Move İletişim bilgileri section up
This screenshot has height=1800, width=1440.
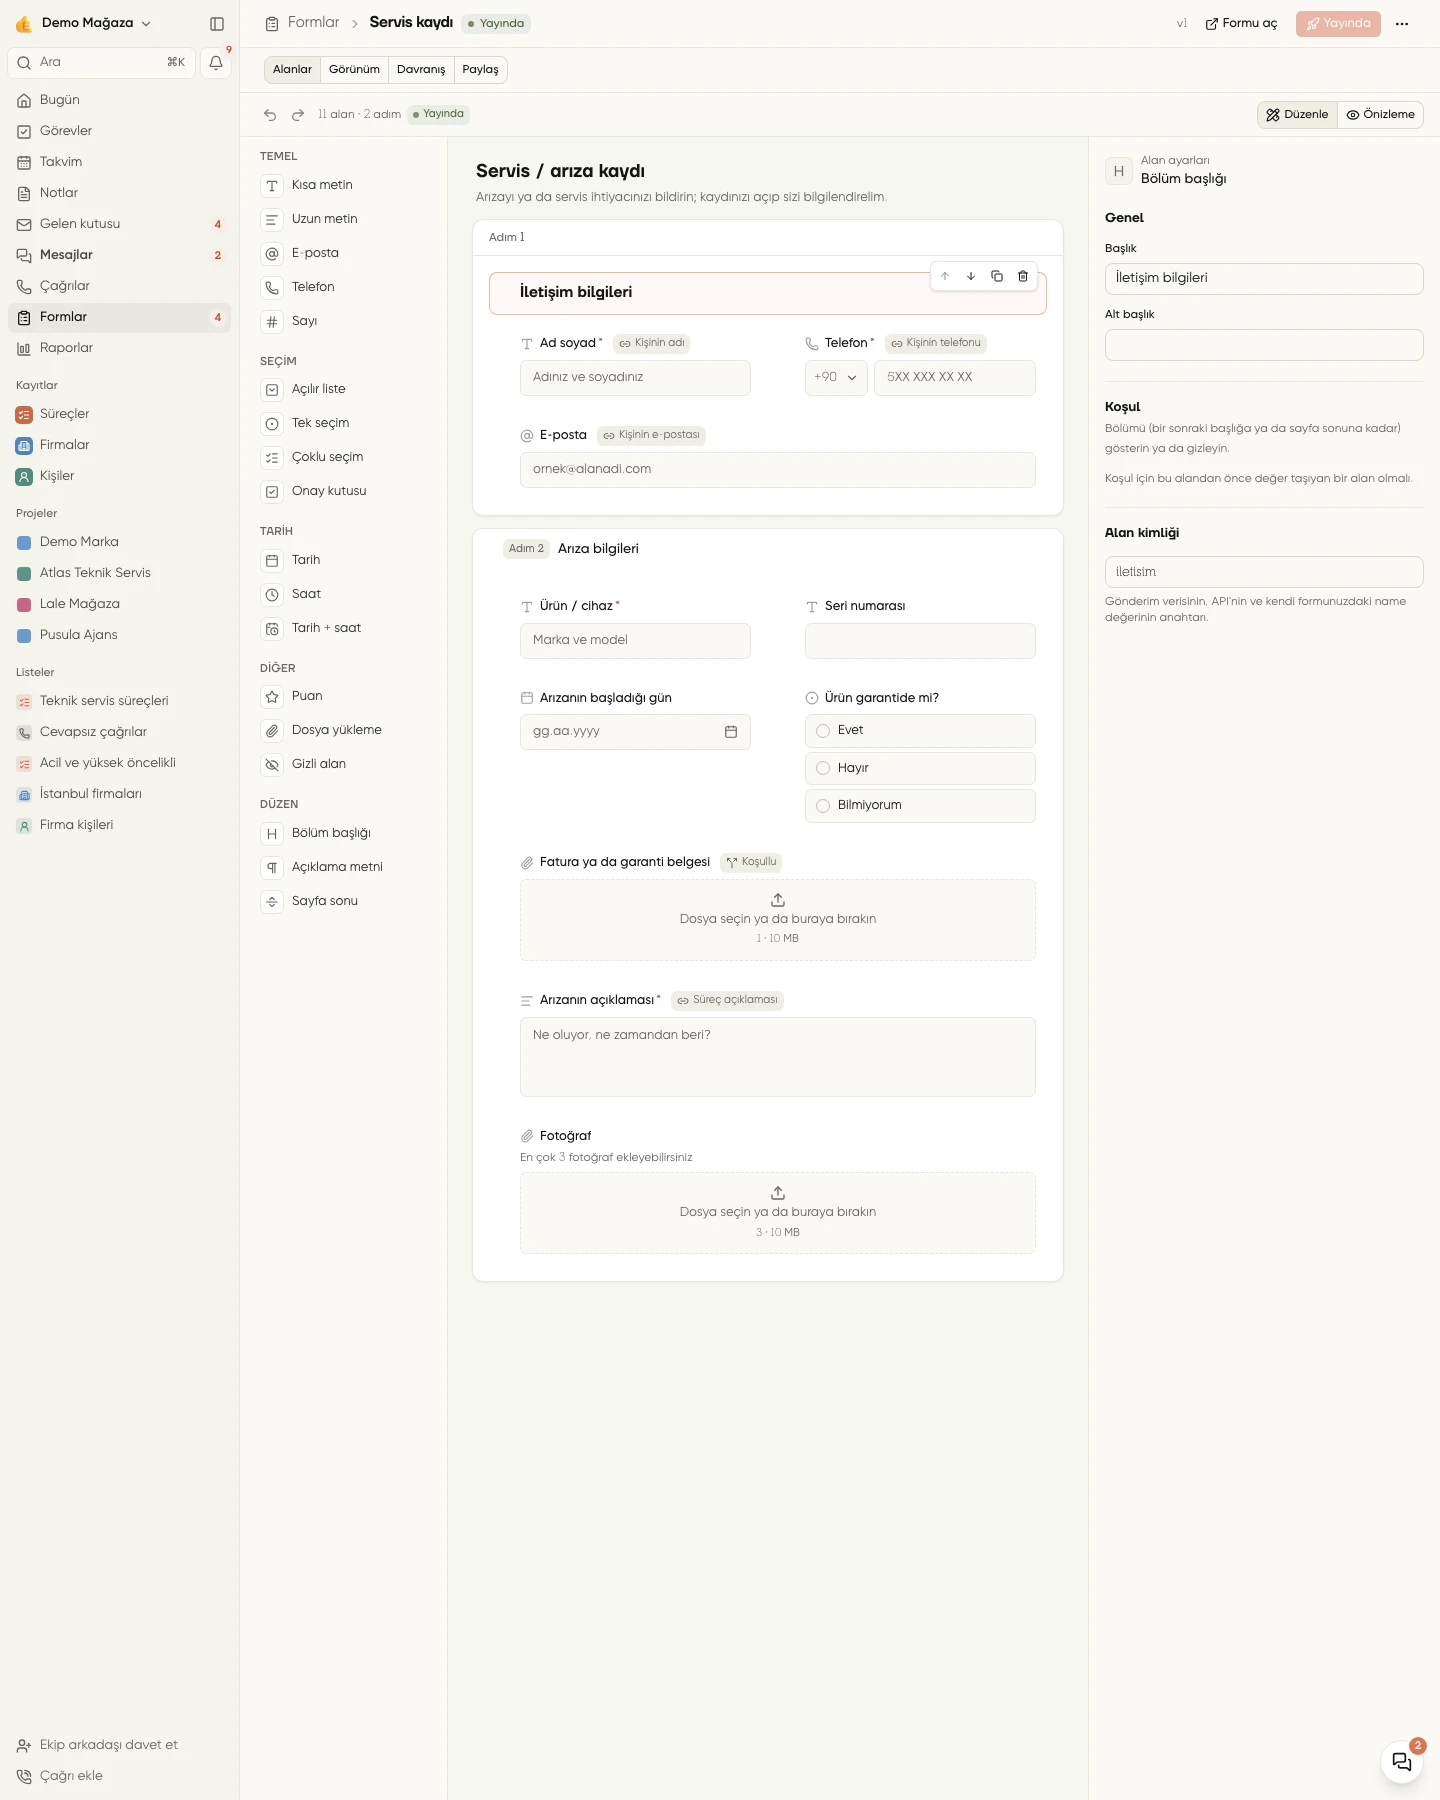[945, 276]
